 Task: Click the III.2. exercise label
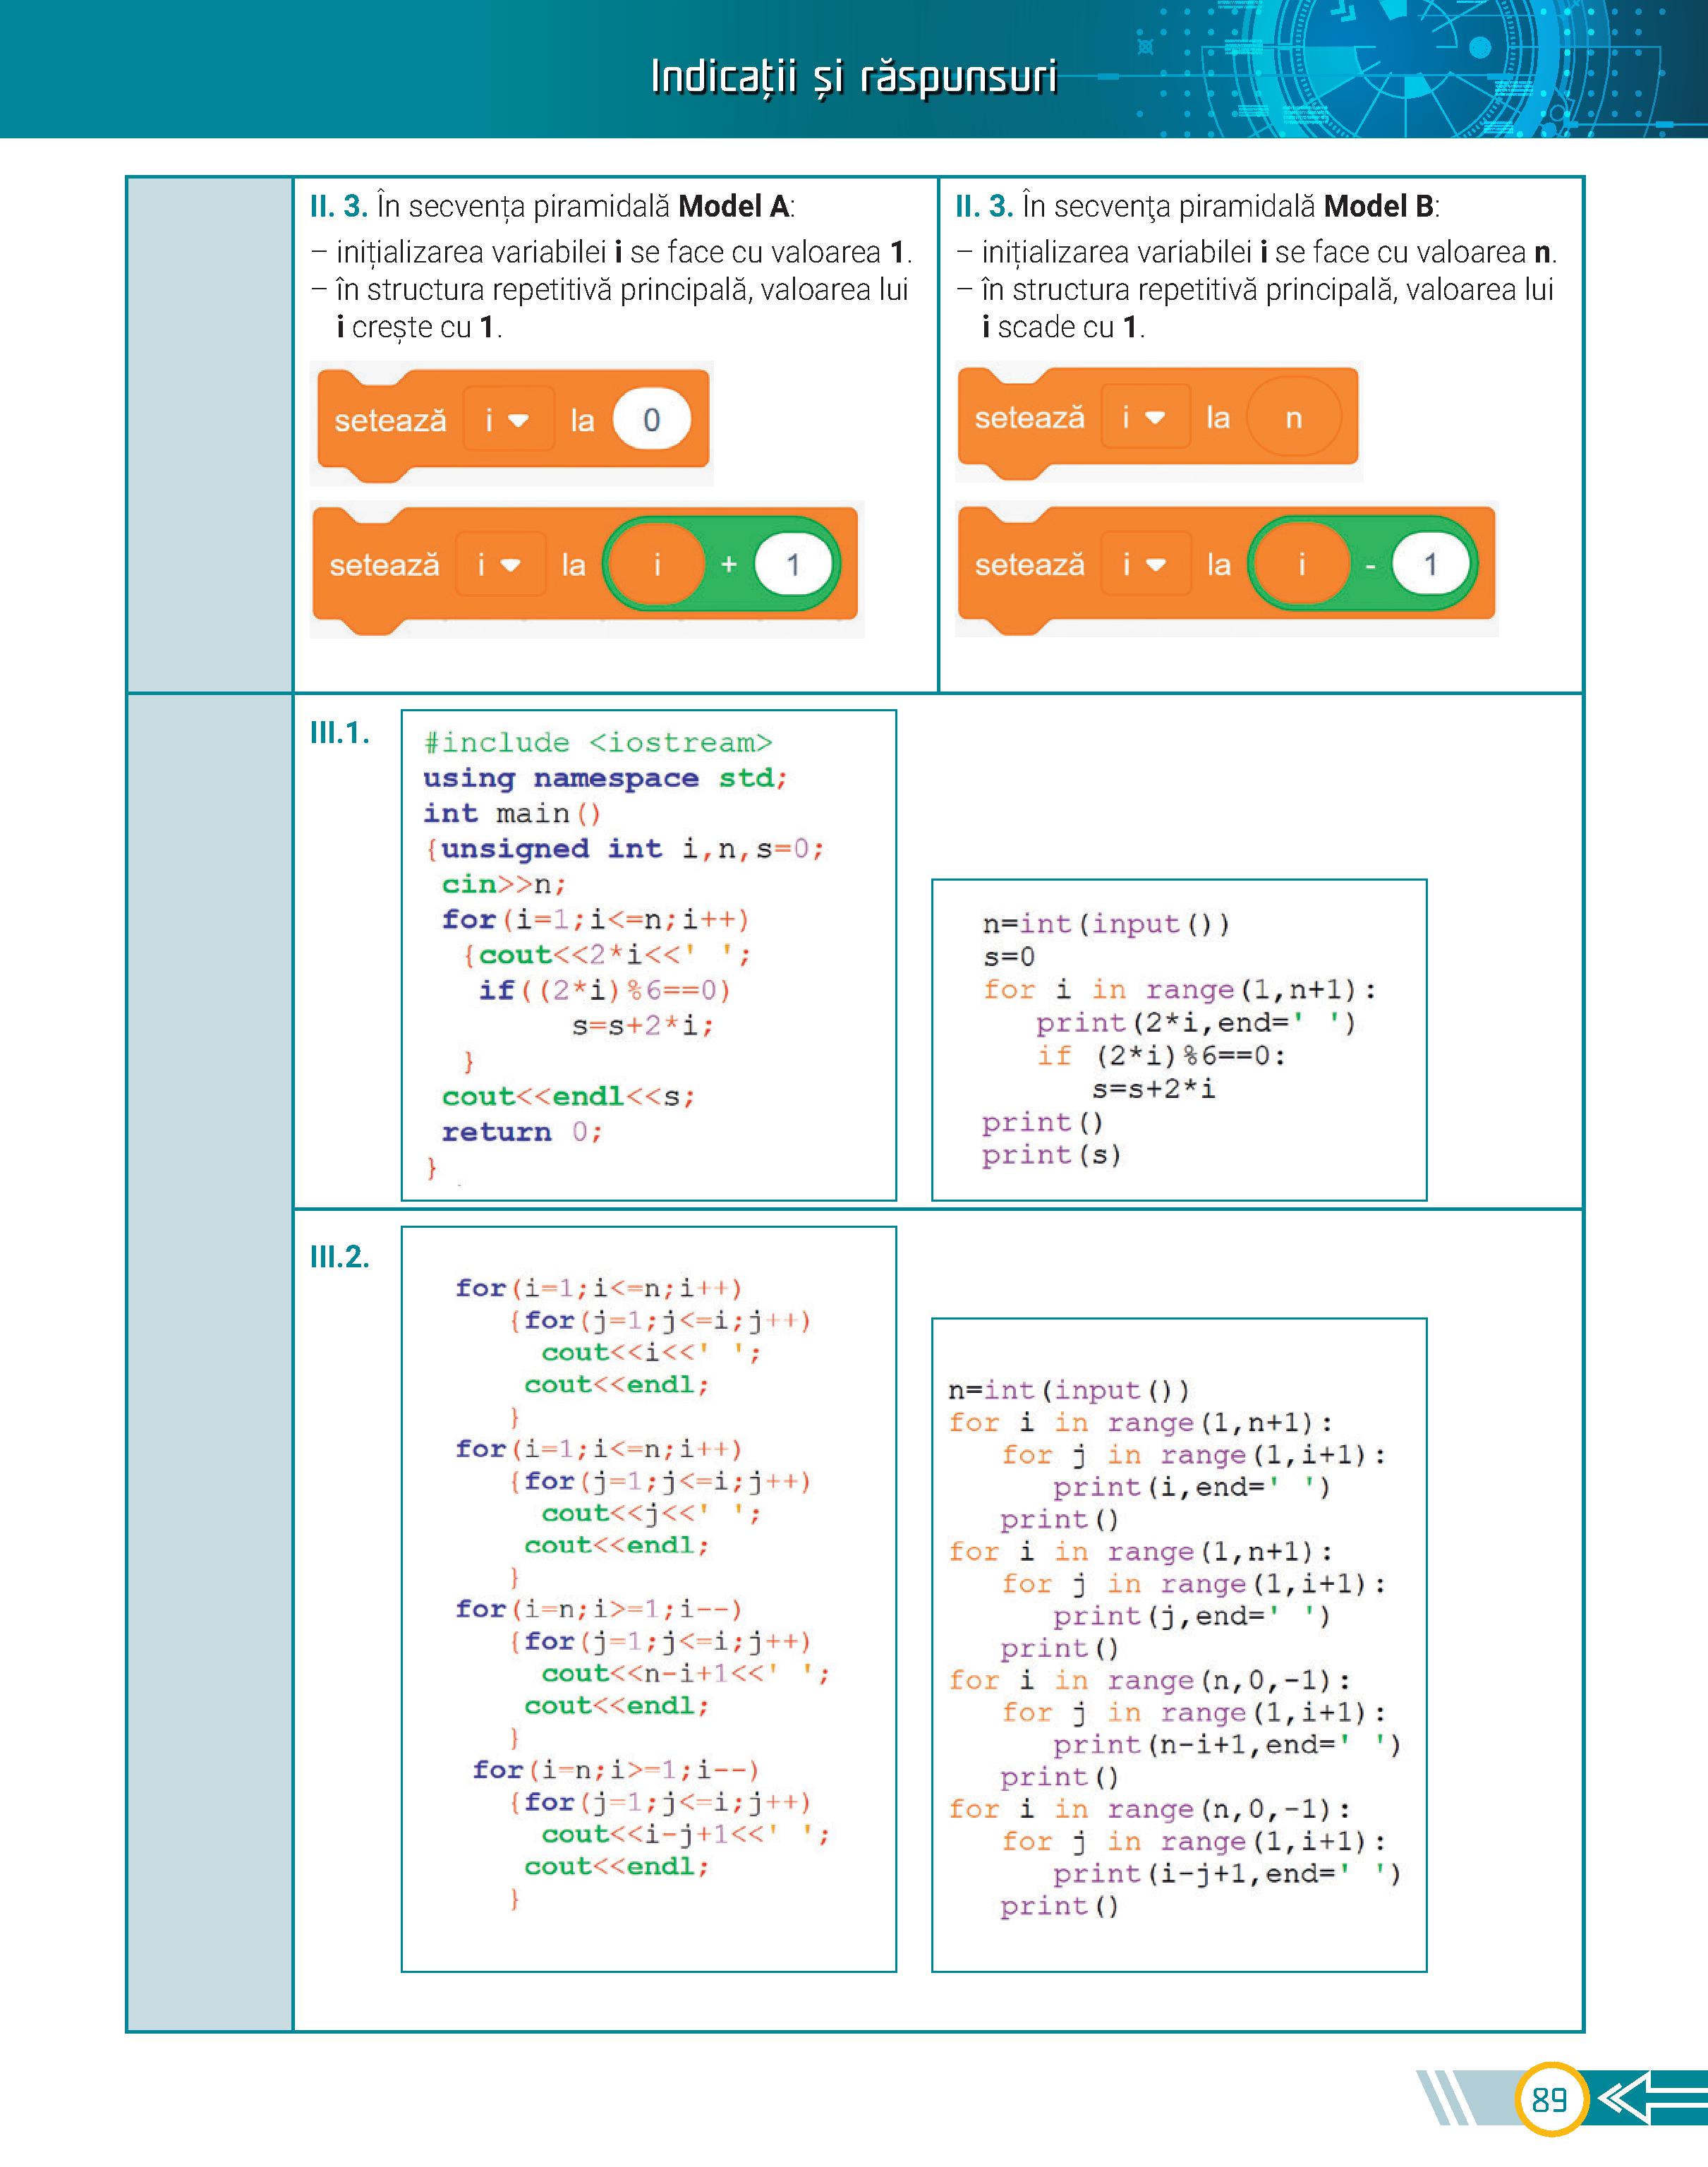coord(340,1257)
